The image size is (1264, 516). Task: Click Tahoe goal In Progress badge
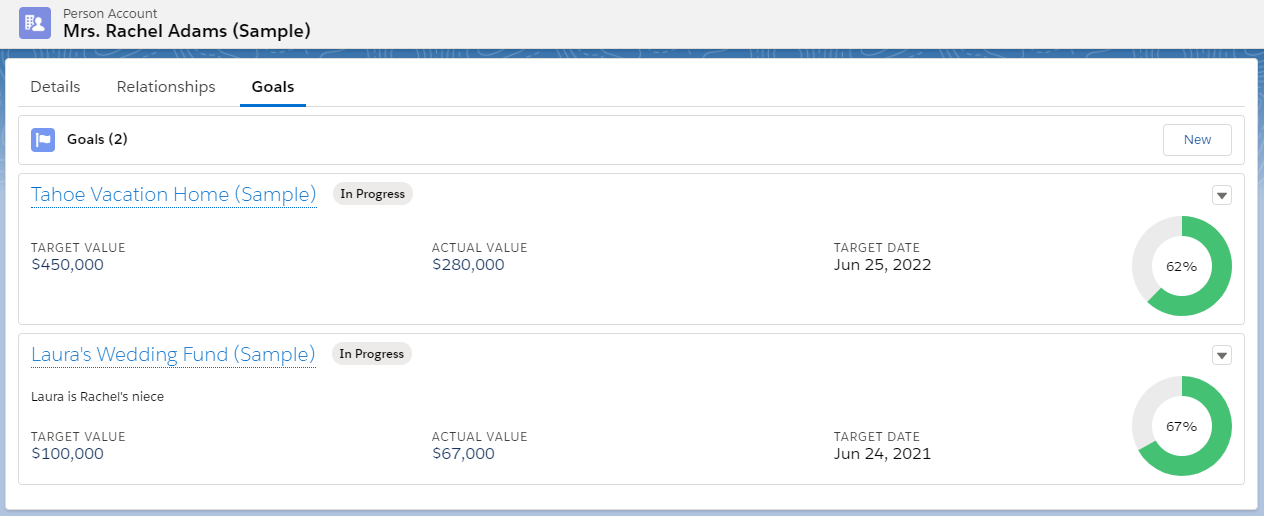coord(372,194)
